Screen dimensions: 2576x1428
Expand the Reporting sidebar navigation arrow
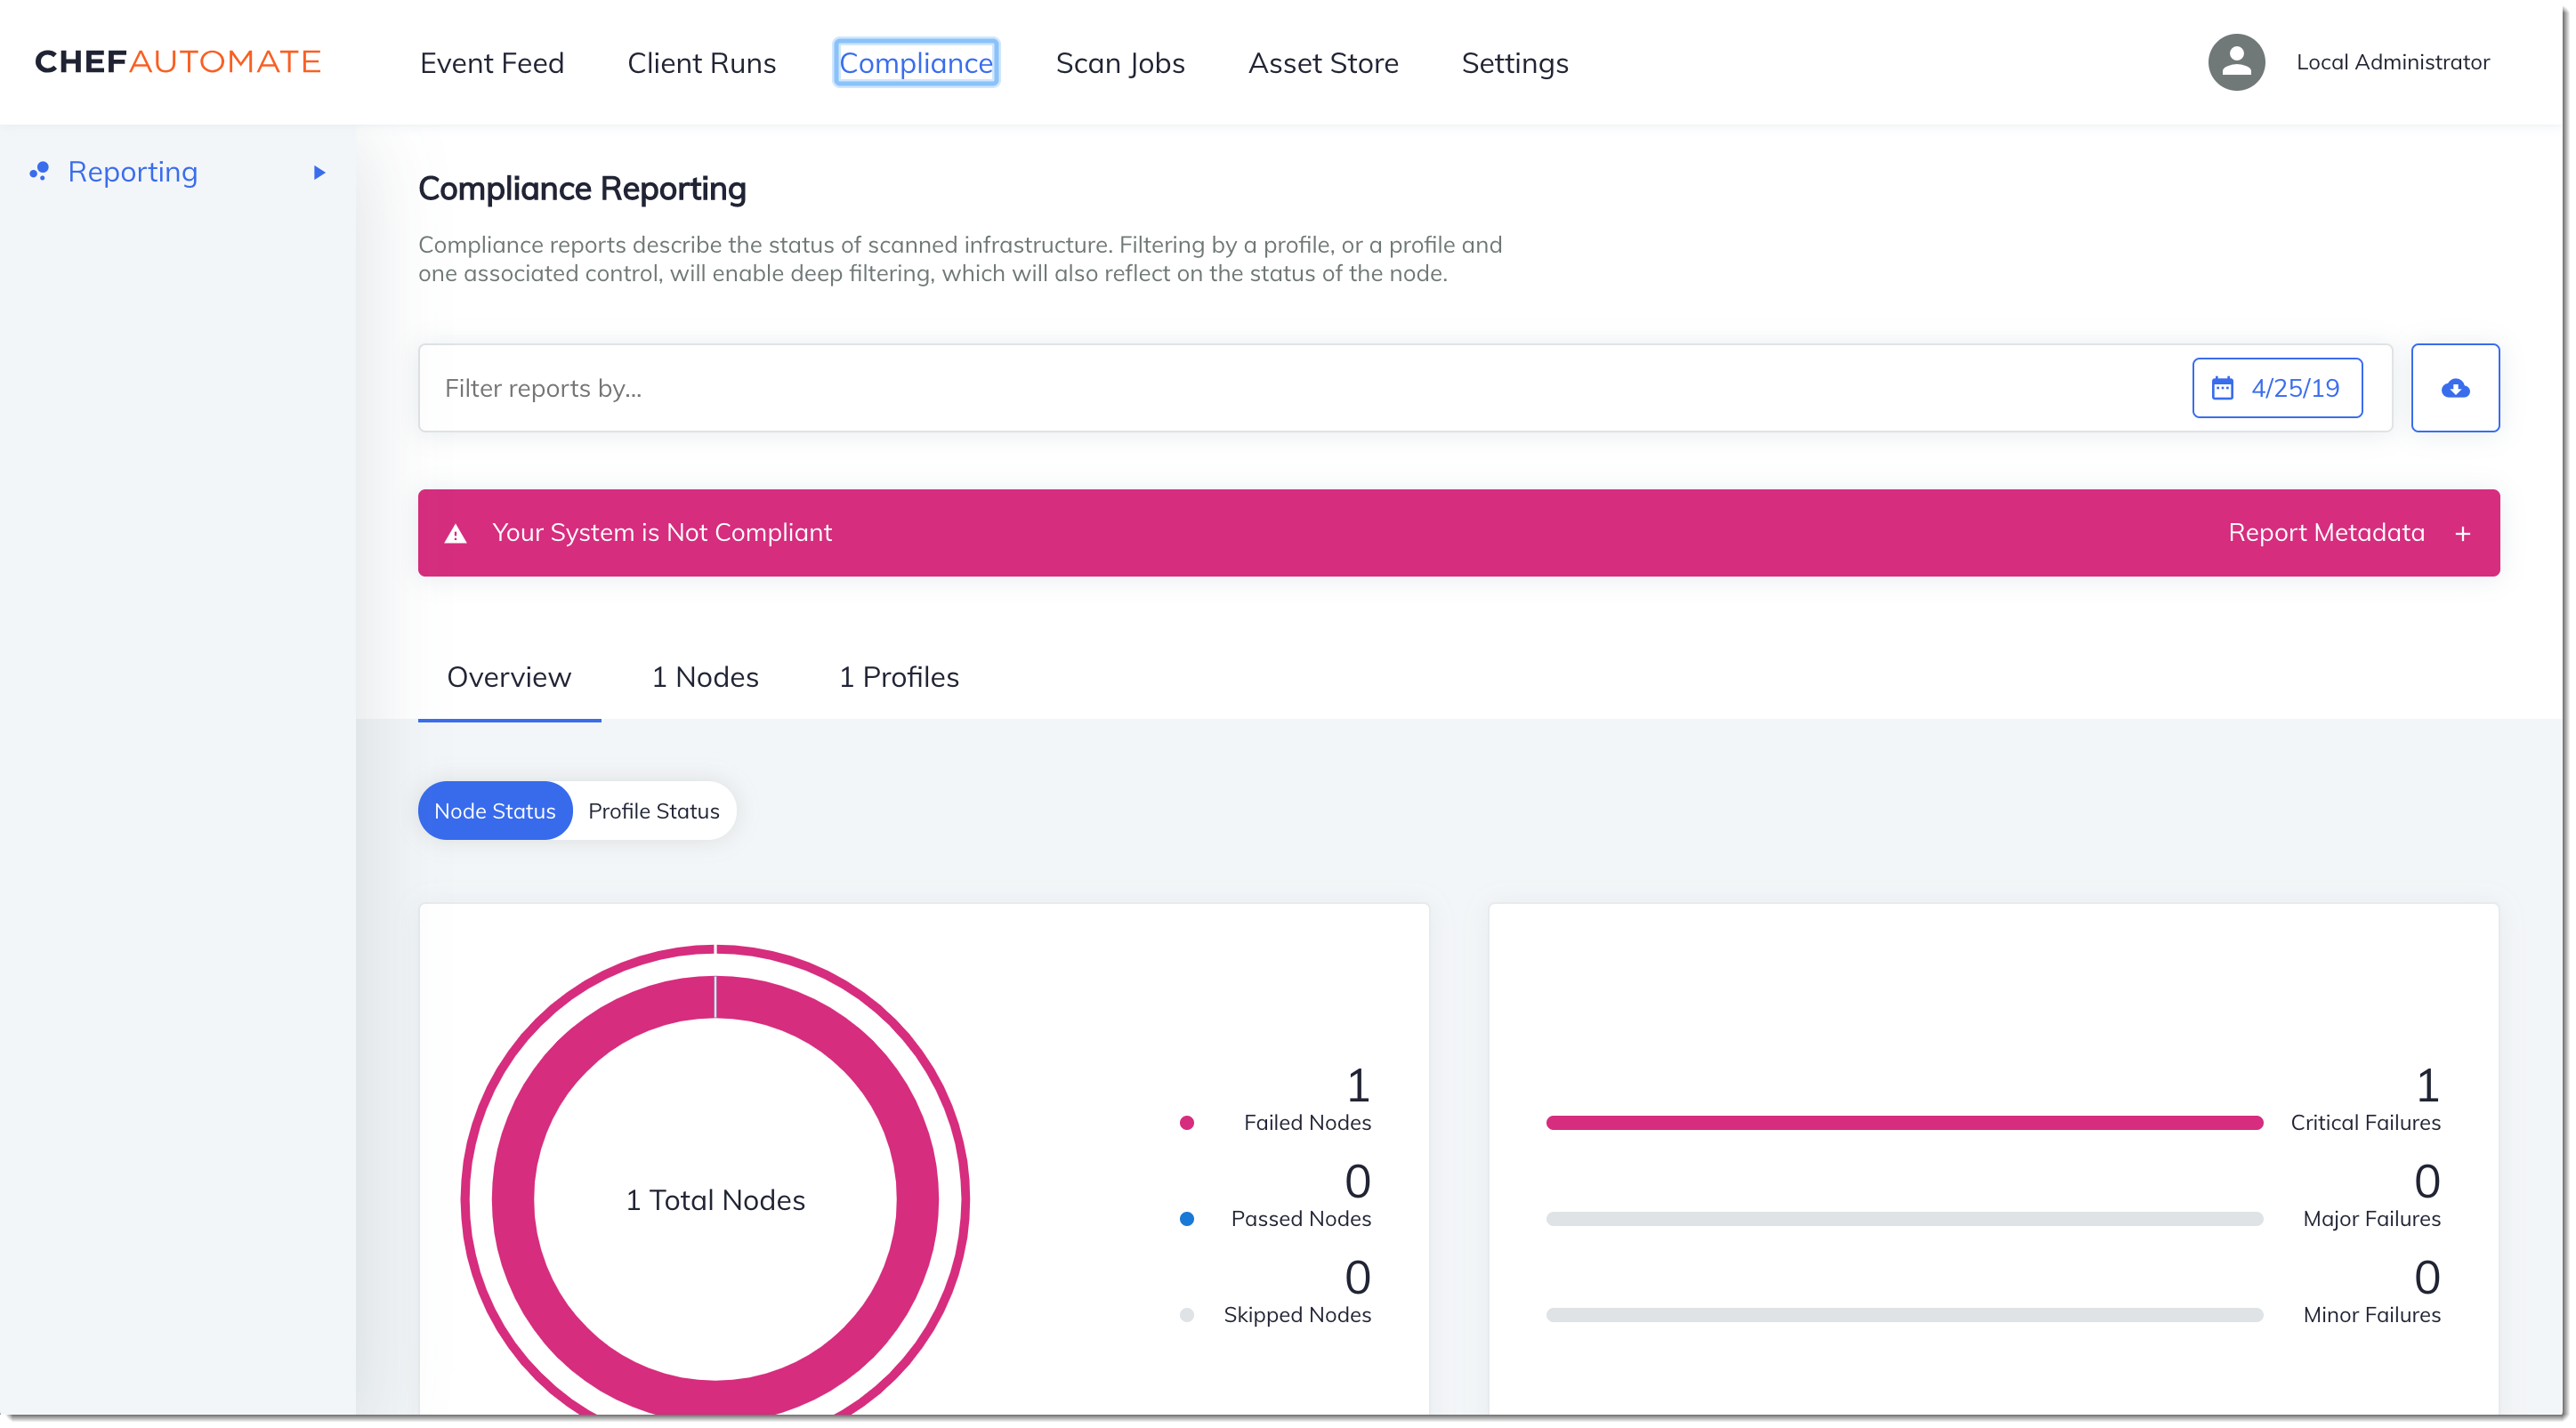coord(317,171)
